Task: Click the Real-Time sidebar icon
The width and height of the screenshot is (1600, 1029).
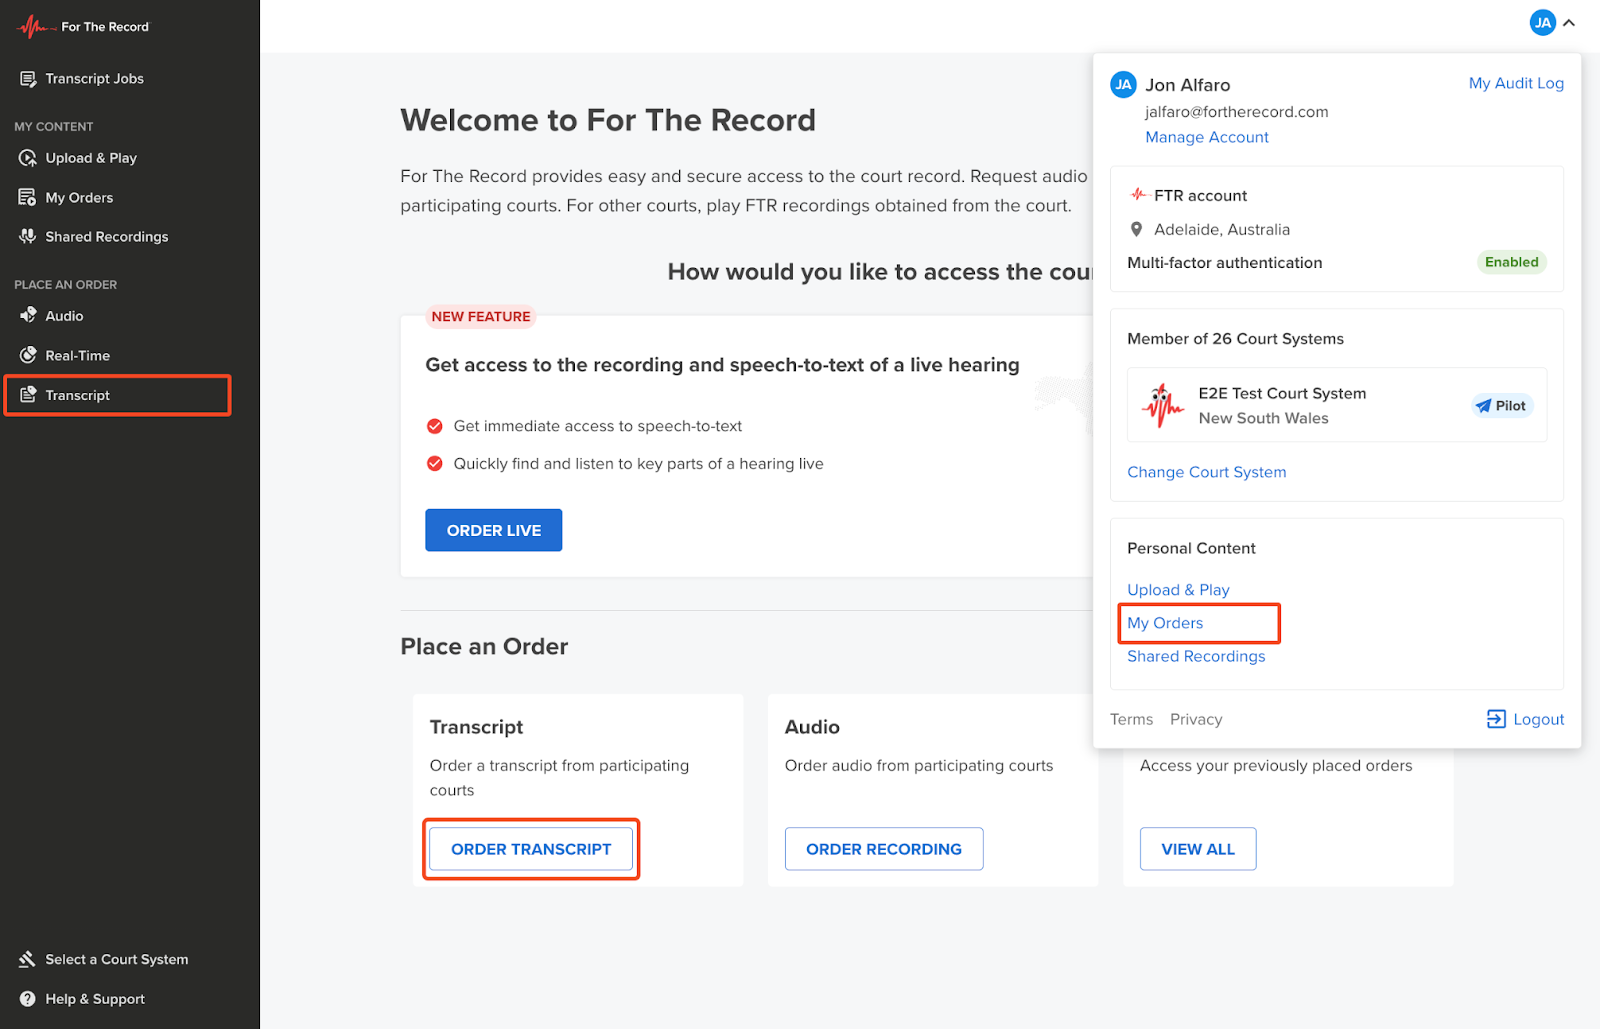Action: click(28, 356)
